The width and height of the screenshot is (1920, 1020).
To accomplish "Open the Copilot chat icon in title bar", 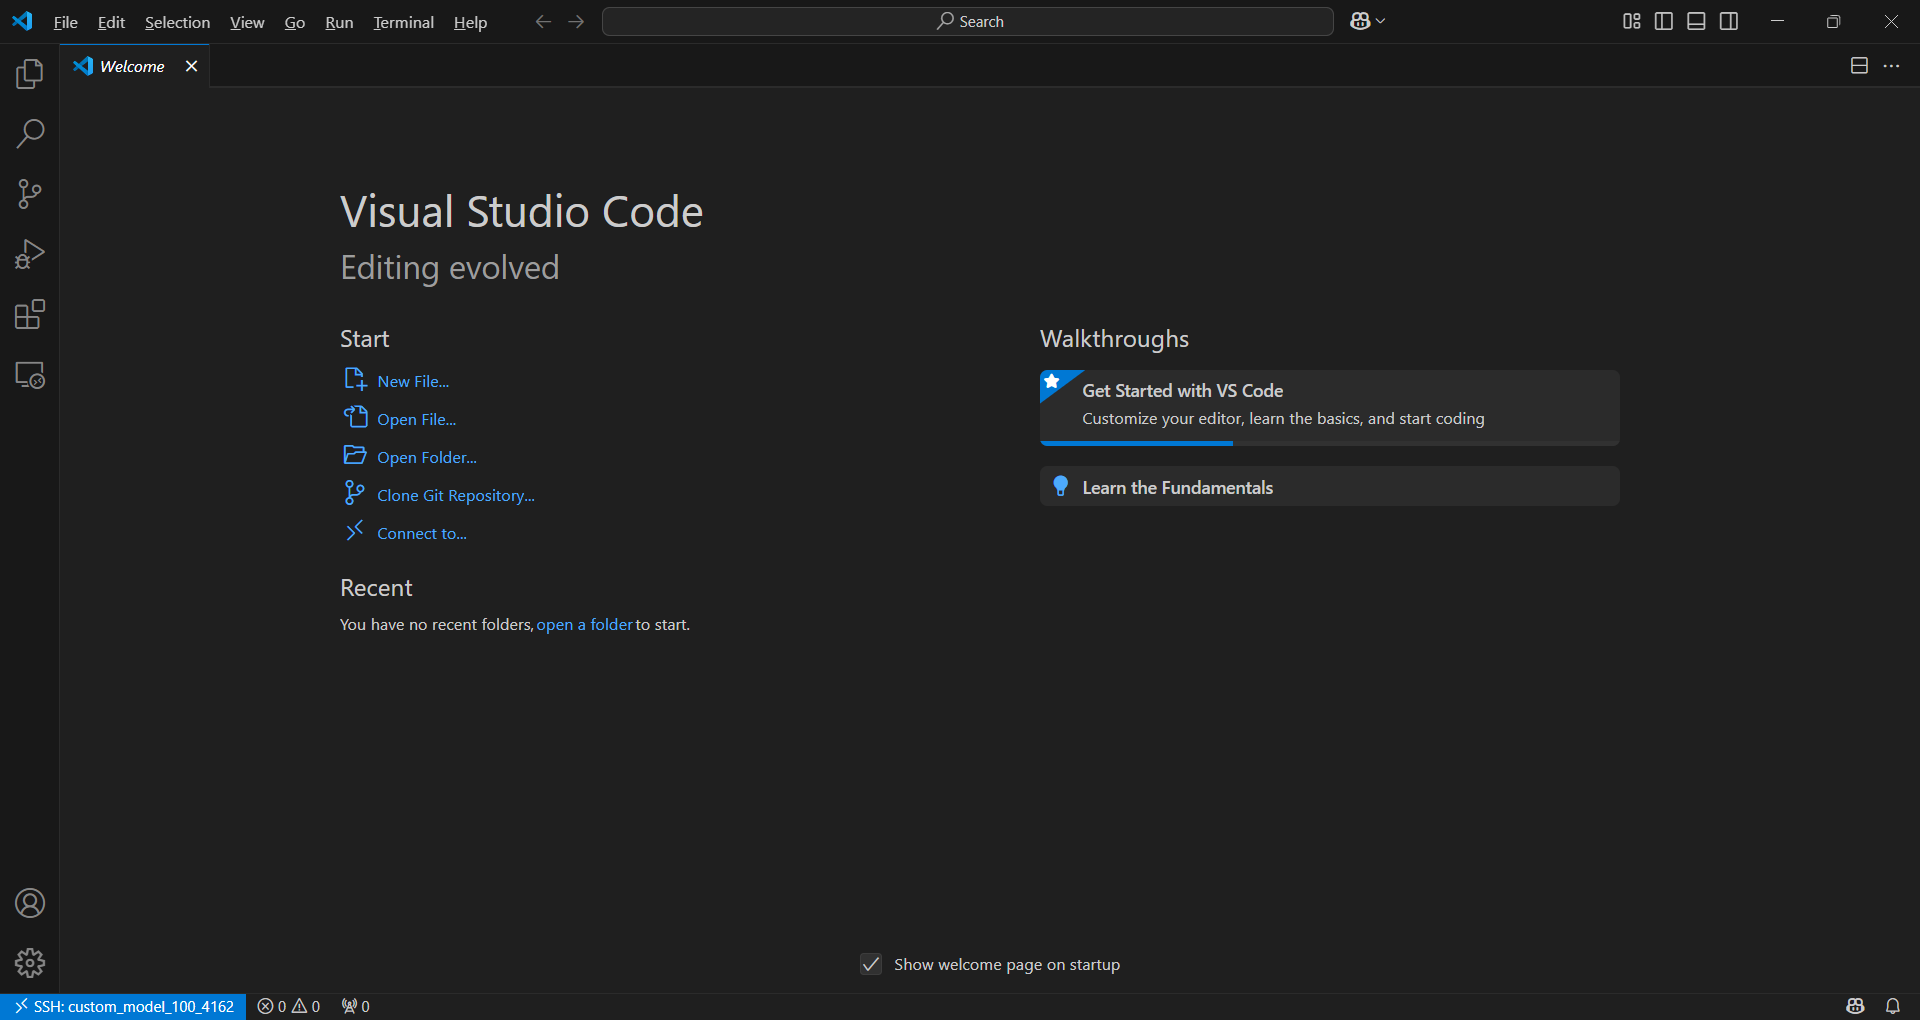I will (x=1360, y=21).
